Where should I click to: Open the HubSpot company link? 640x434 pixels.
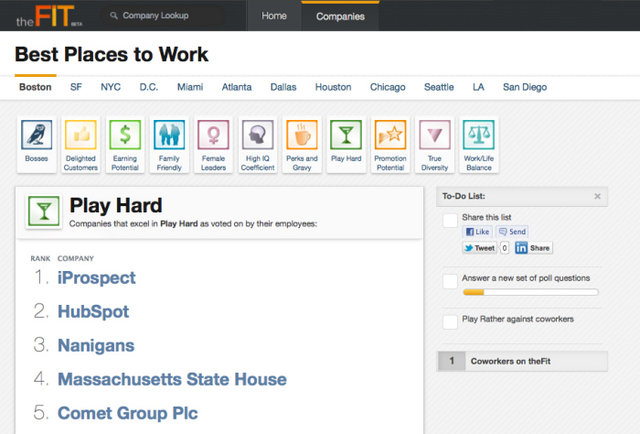[x=93, y=312]
